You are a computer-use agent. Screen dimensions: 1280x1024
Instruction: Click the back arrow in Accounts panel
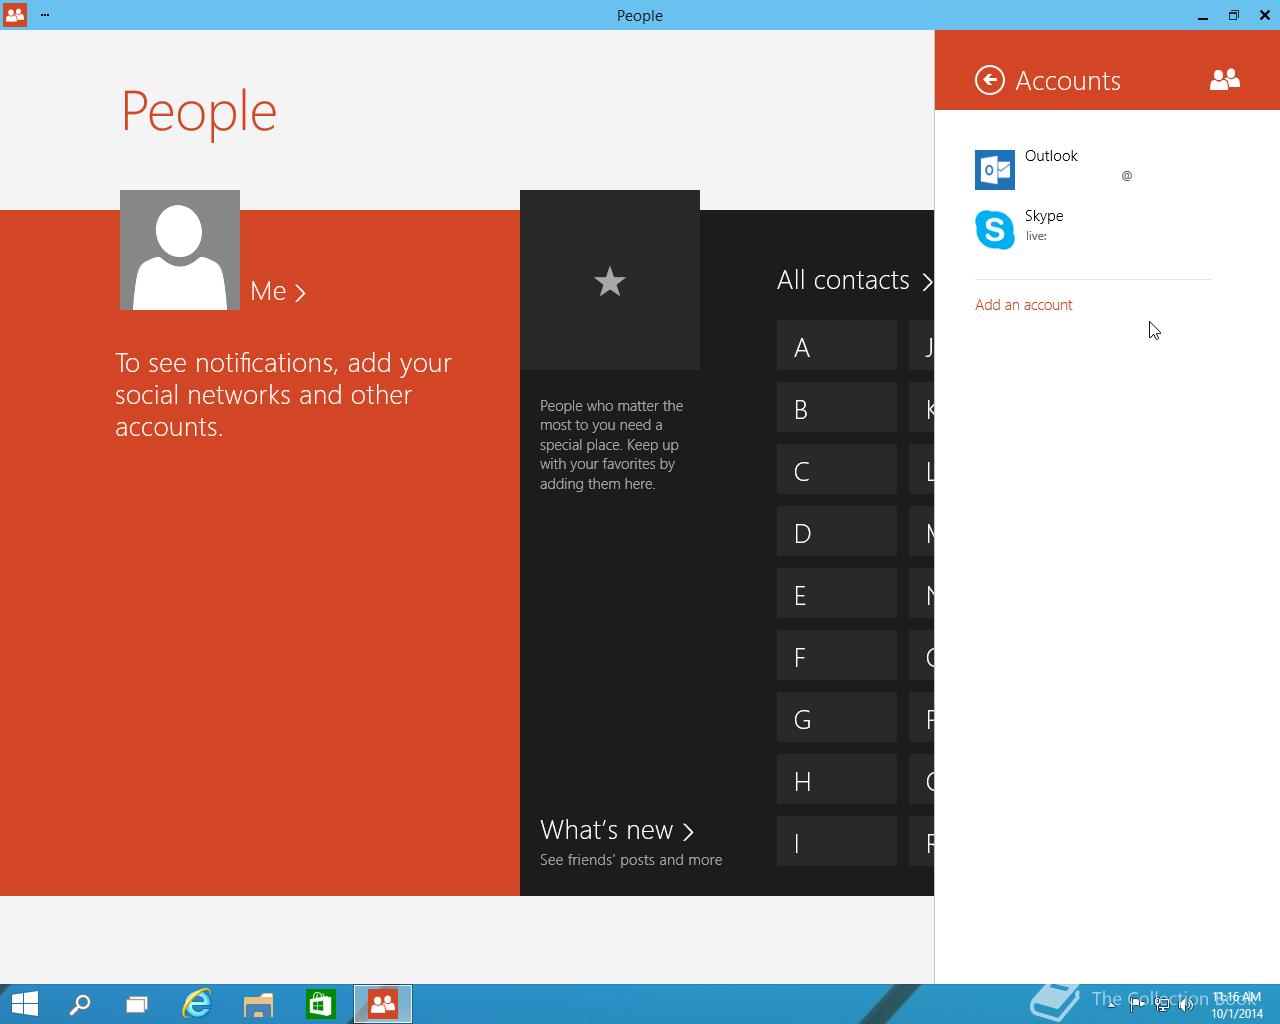pyautogui.click(x=989, y=80)
